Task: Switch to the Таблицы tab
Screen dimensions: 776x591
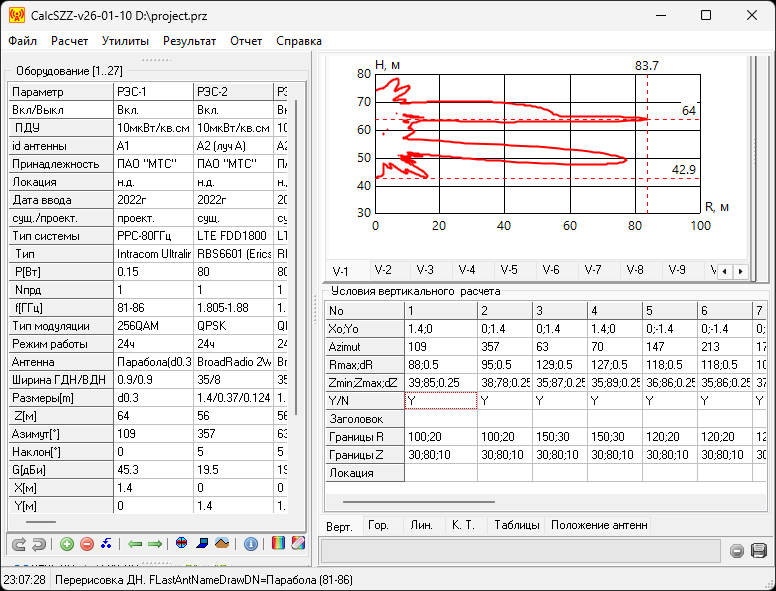Action: pos(514,525)
